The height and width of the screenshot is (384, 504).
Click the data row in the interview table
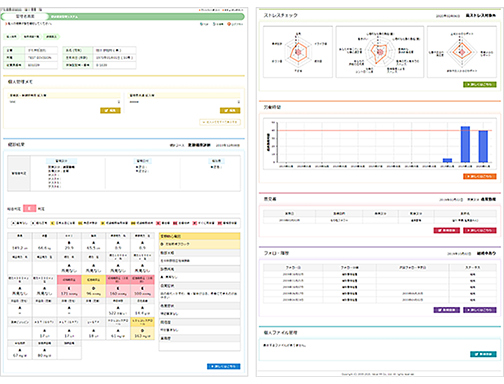click(x=380, y=220)
